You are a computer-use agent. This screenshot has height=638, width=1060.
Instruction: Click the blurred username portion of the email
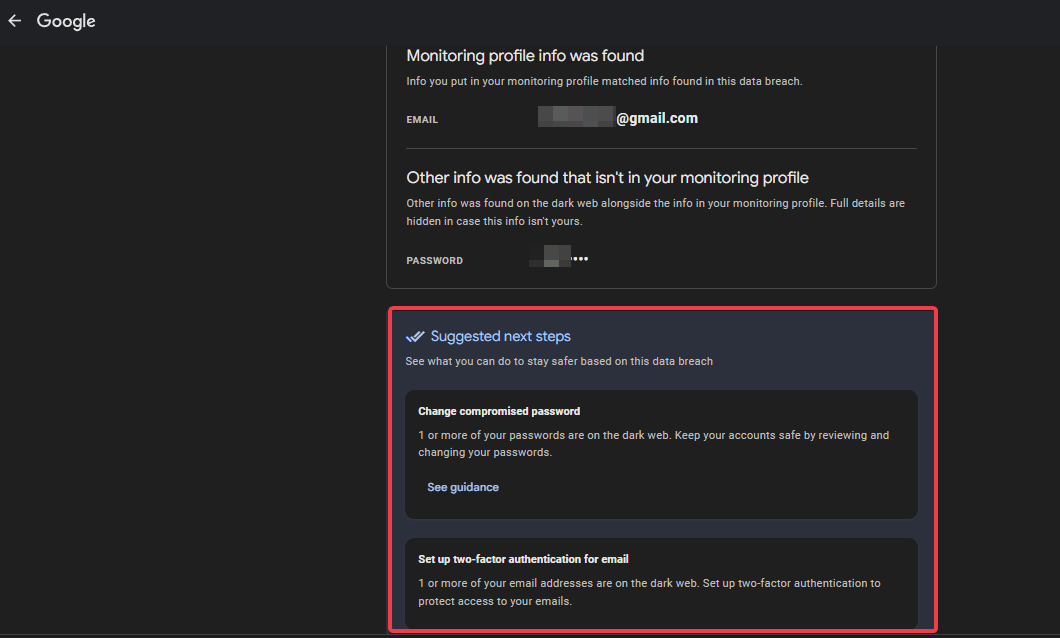pyautogui.click(x=575, y=118)
